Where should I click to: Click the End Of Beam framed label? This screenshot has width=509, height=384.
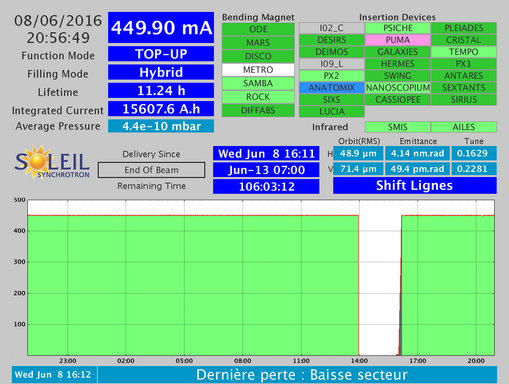[x=151, y=170]
